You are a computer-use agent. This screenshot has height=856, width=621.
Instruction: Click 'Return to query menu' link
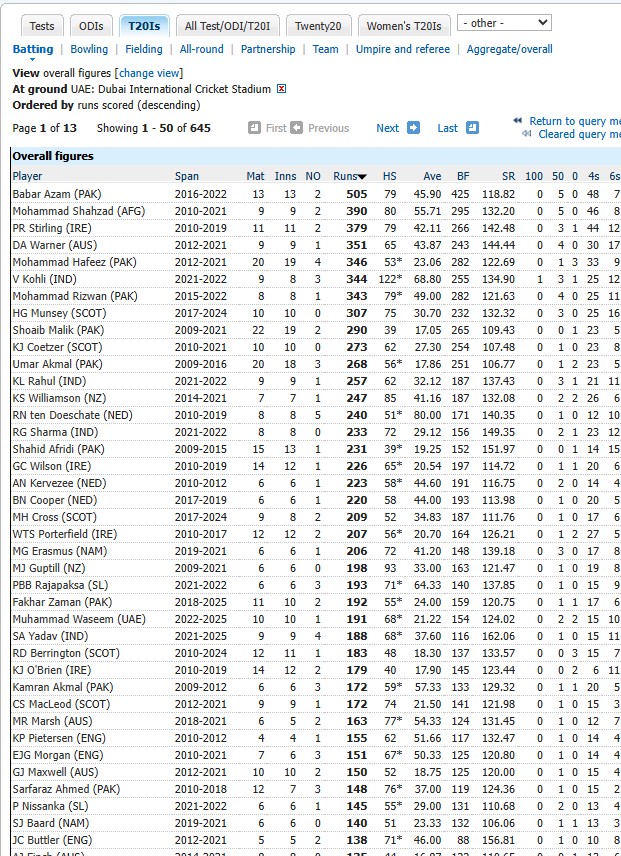pyautogui.click(x=574, y=121)
